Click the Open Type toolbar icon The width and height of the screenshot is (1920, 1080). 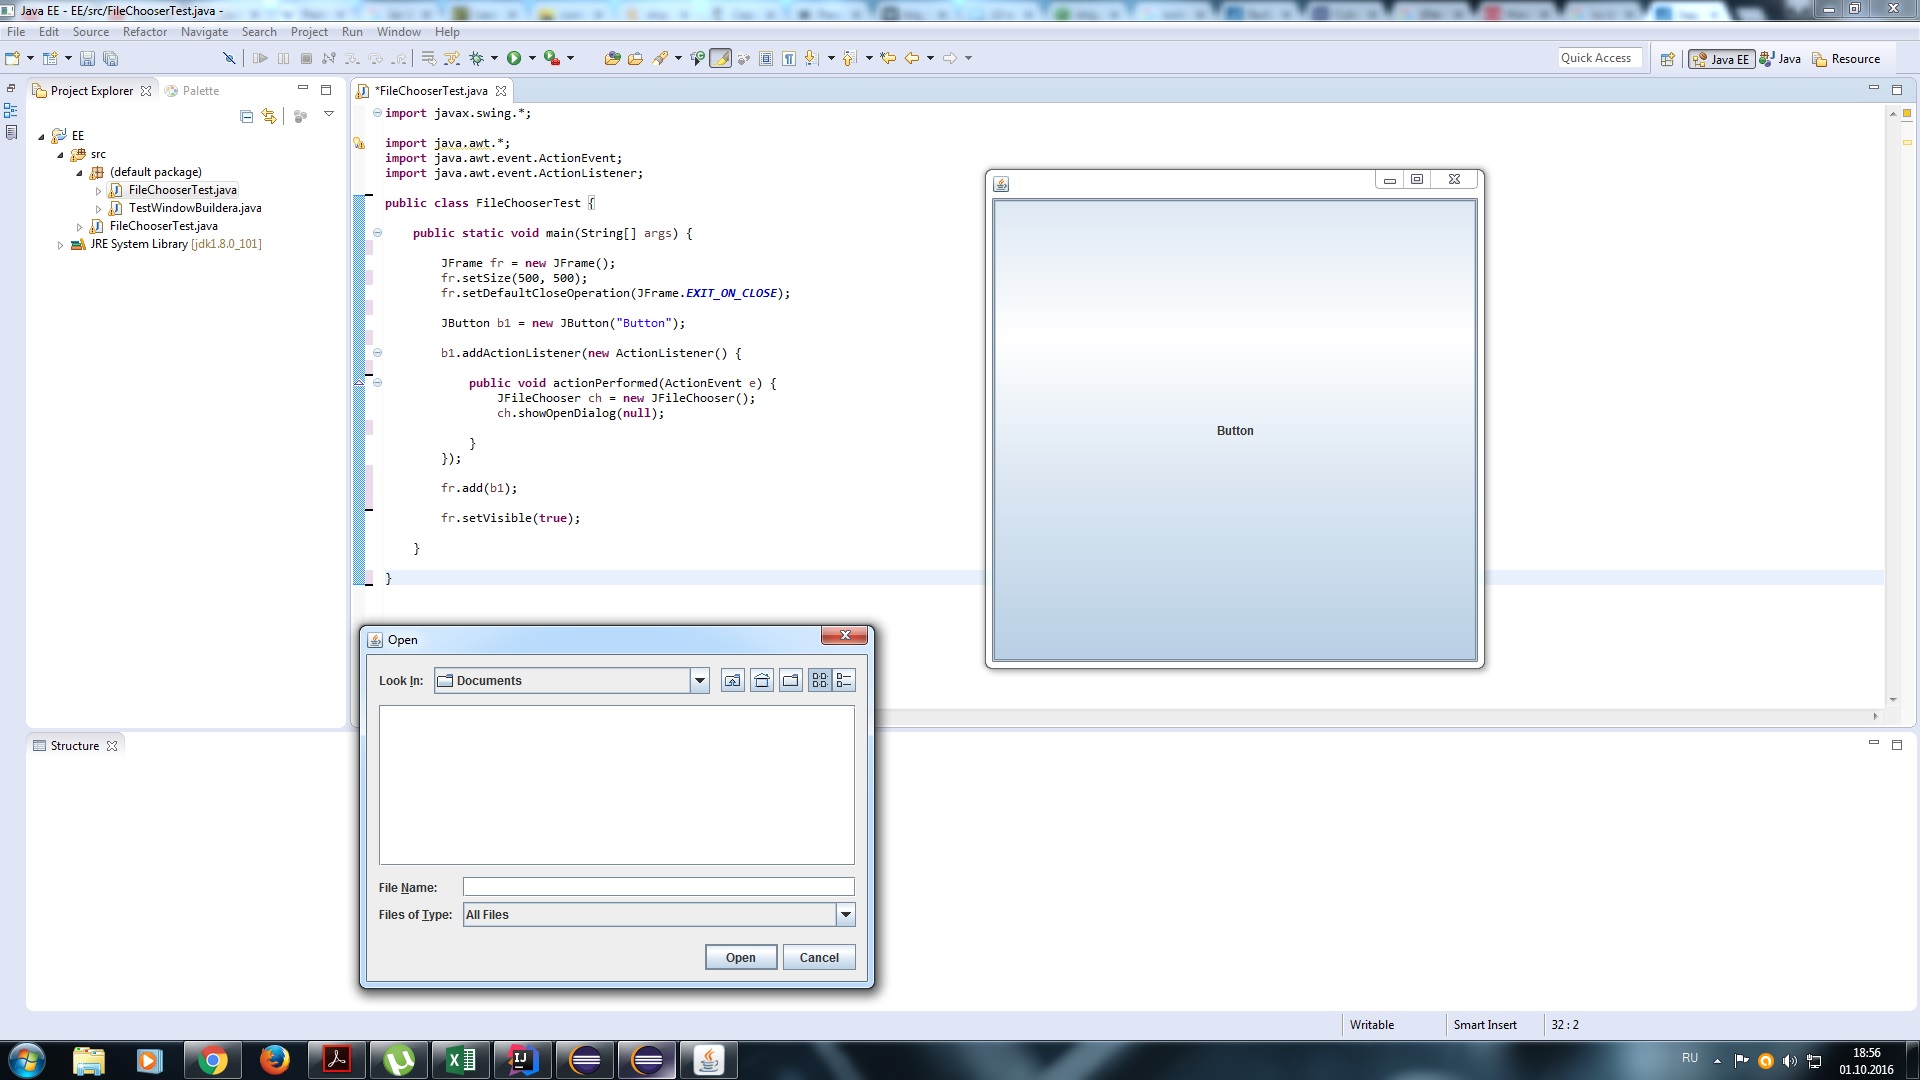click(612, 58)
